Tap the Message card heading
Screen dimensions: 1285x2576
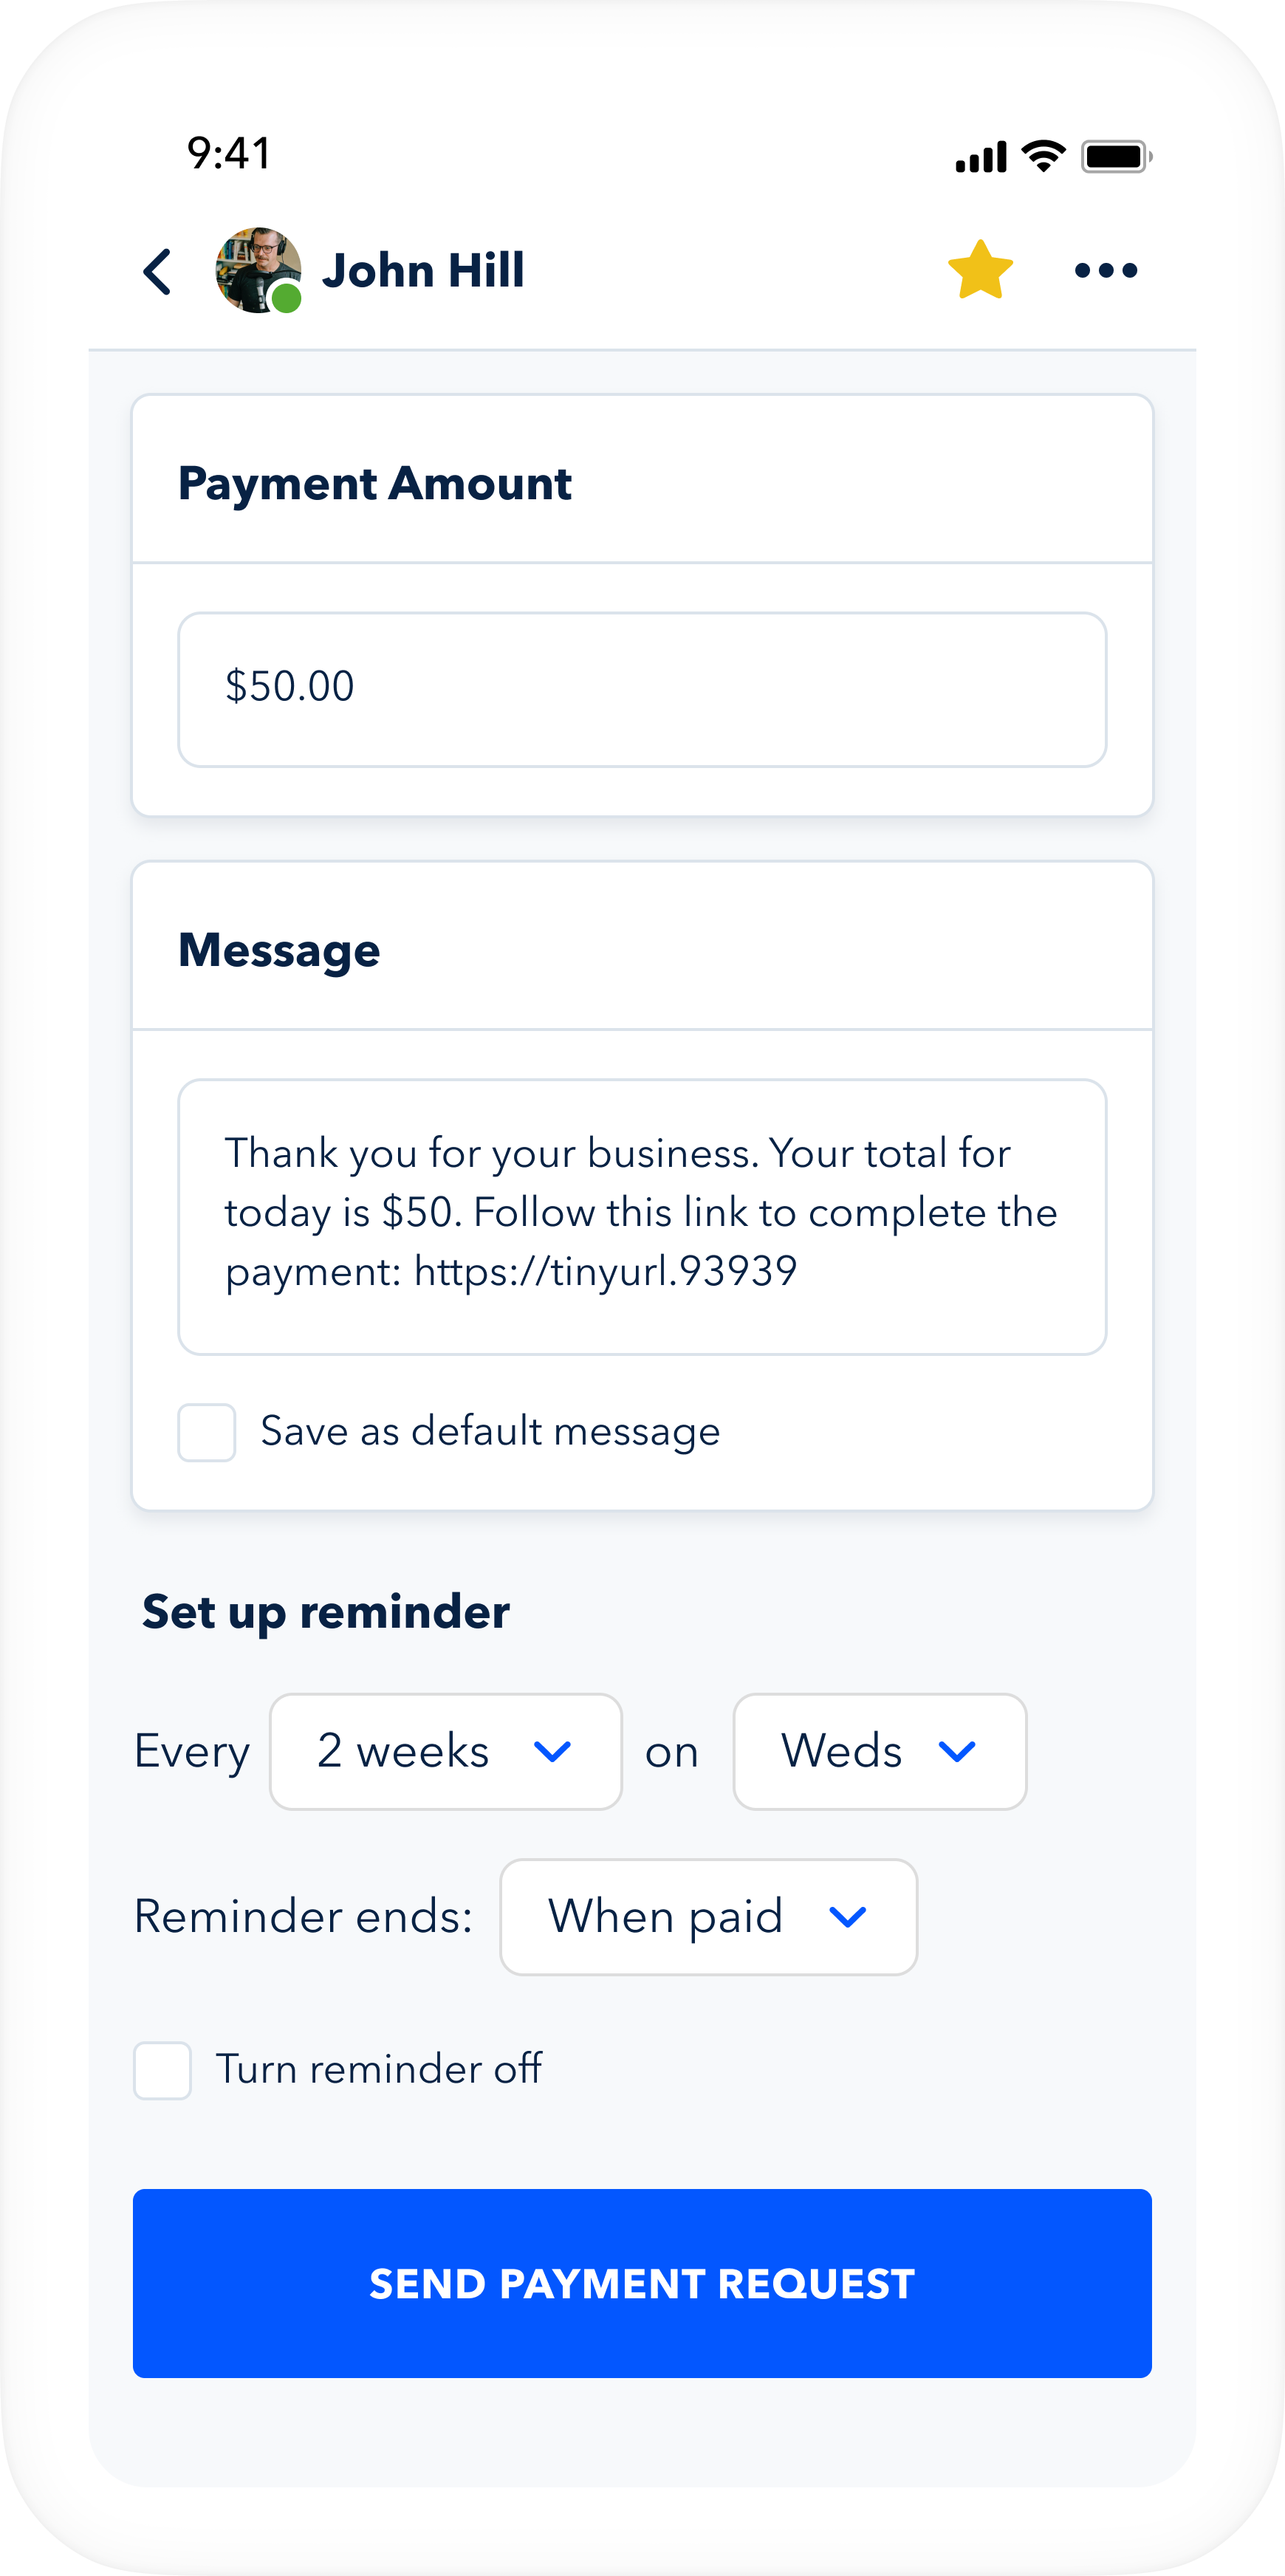point(279,950)
